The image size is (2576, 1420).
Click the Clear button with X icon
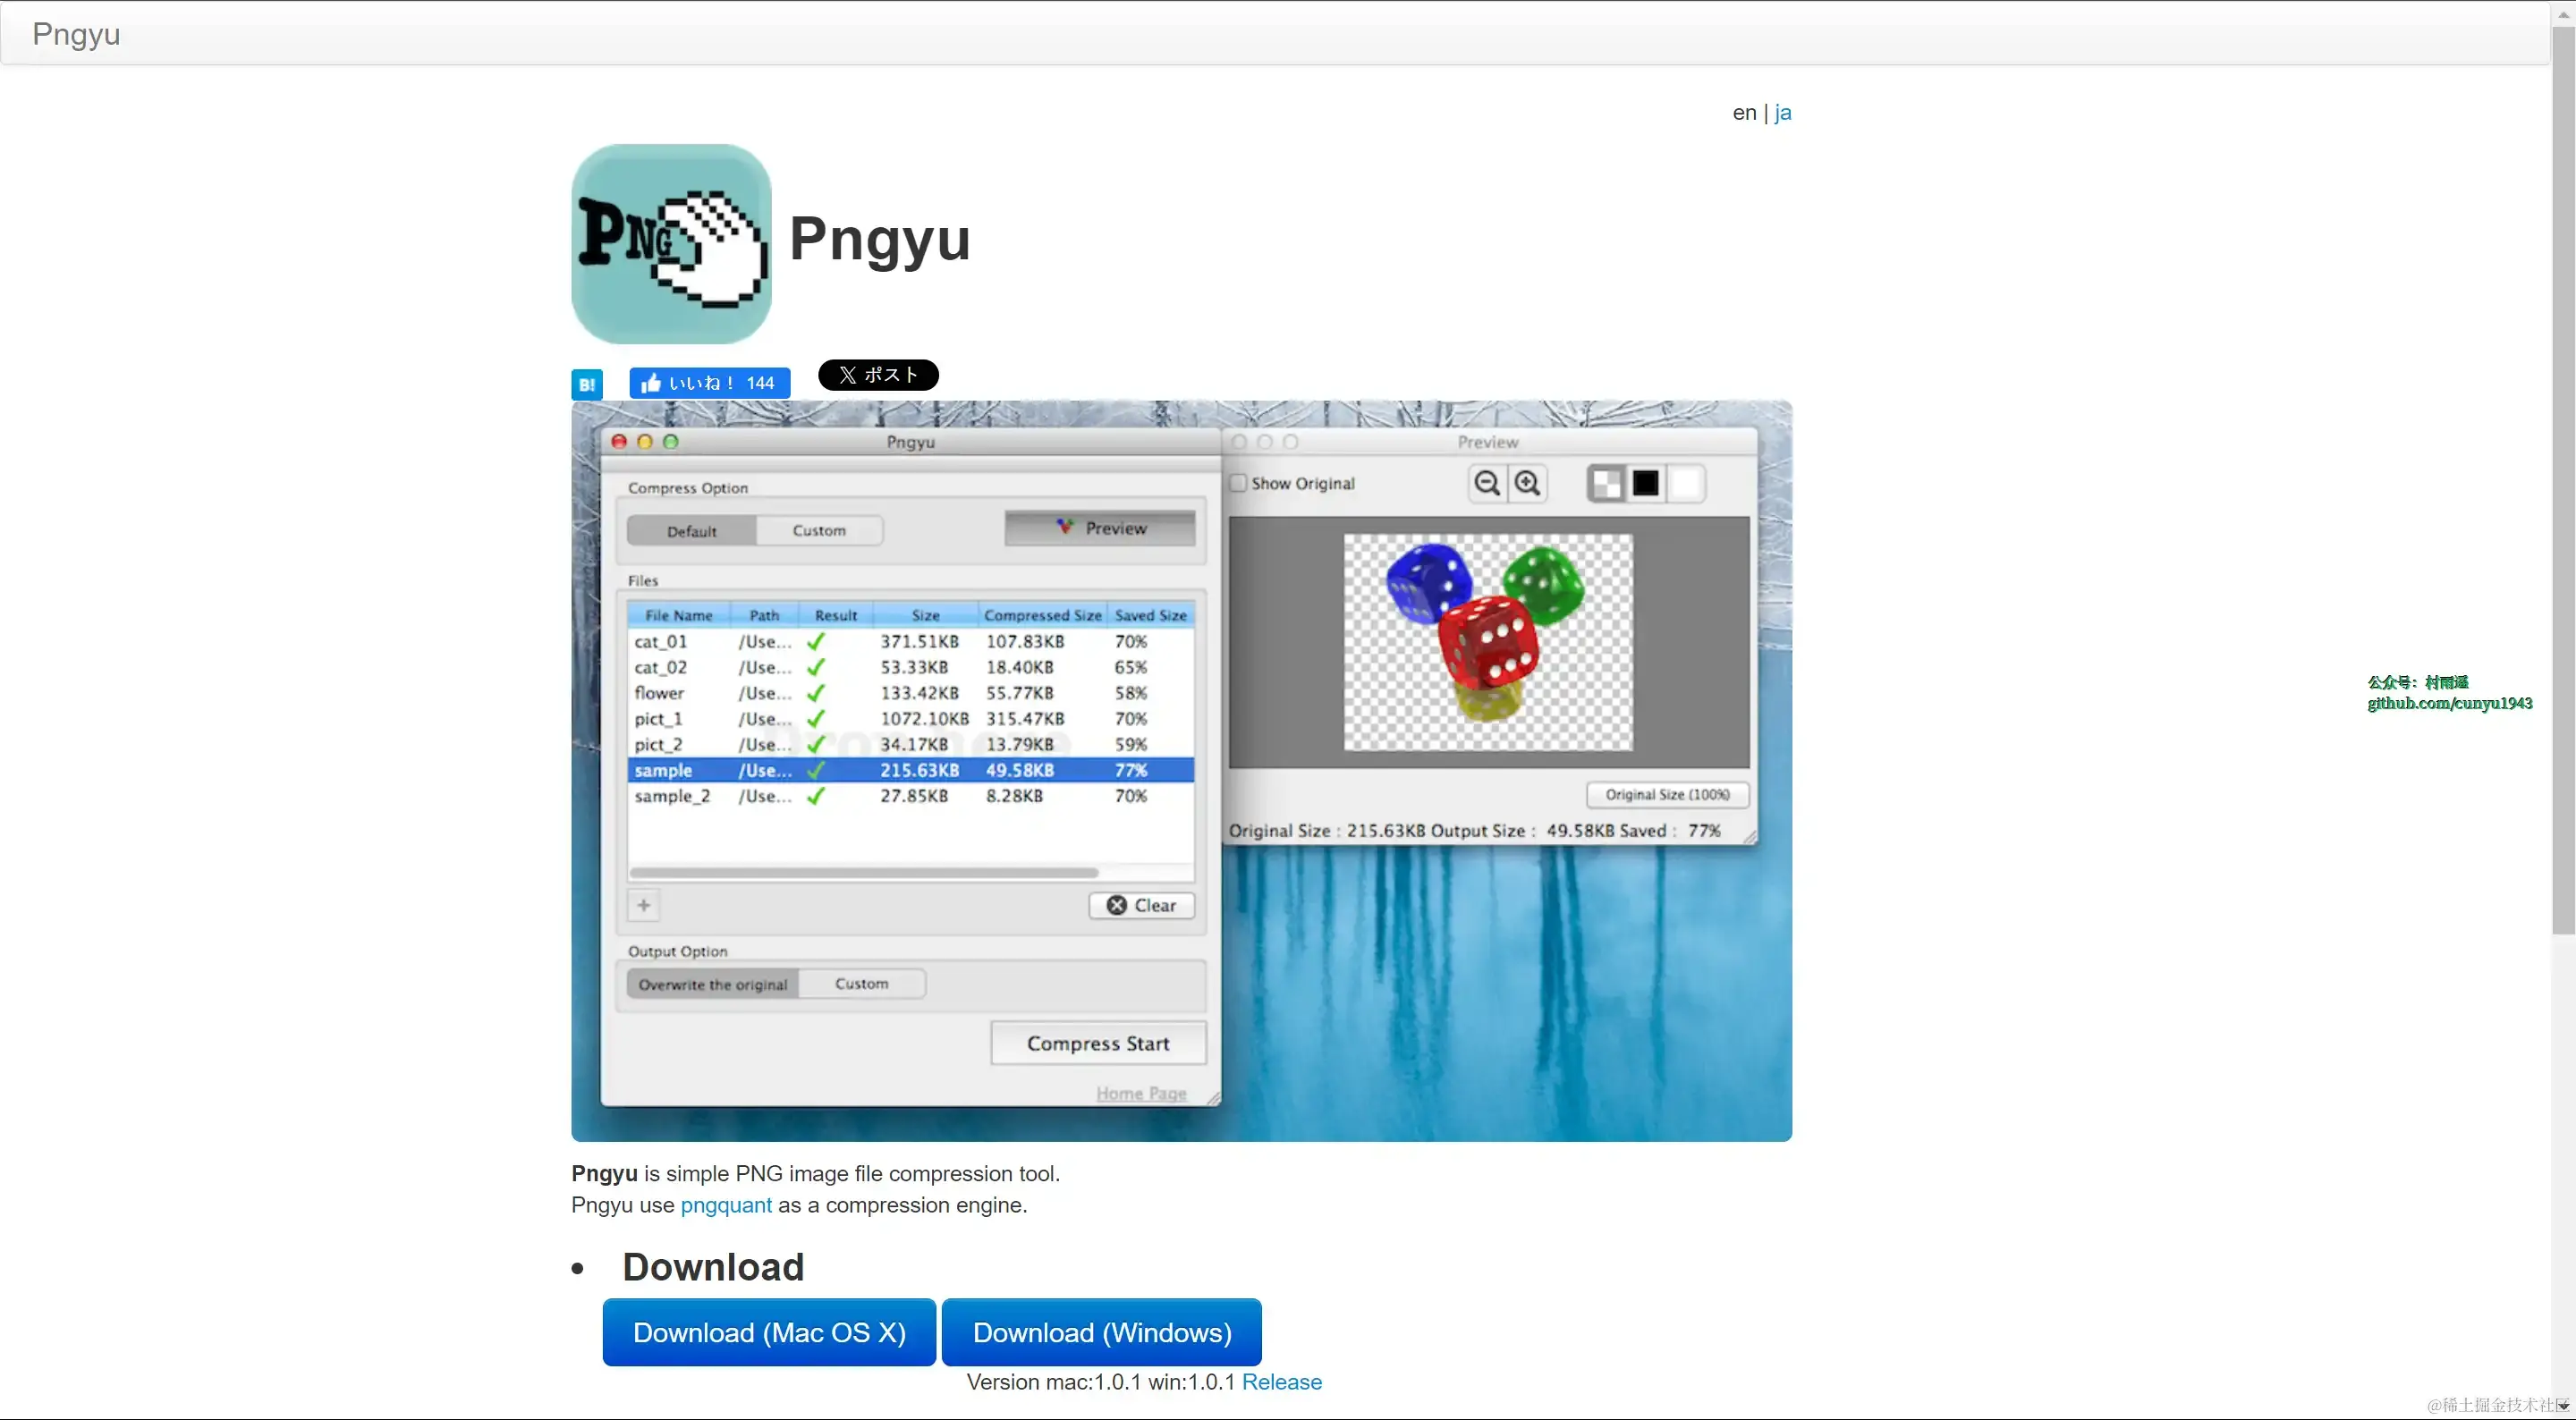(1141, 905)
